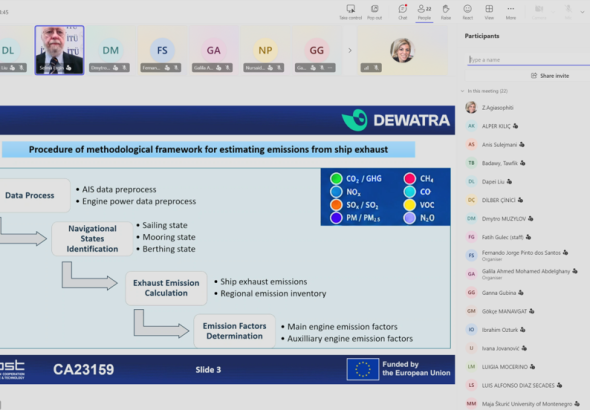Click LM avatar next to LUIGIA MOCERINO
Image resolution: width=590 pixels, height=410 pixels.
[471, 366]
